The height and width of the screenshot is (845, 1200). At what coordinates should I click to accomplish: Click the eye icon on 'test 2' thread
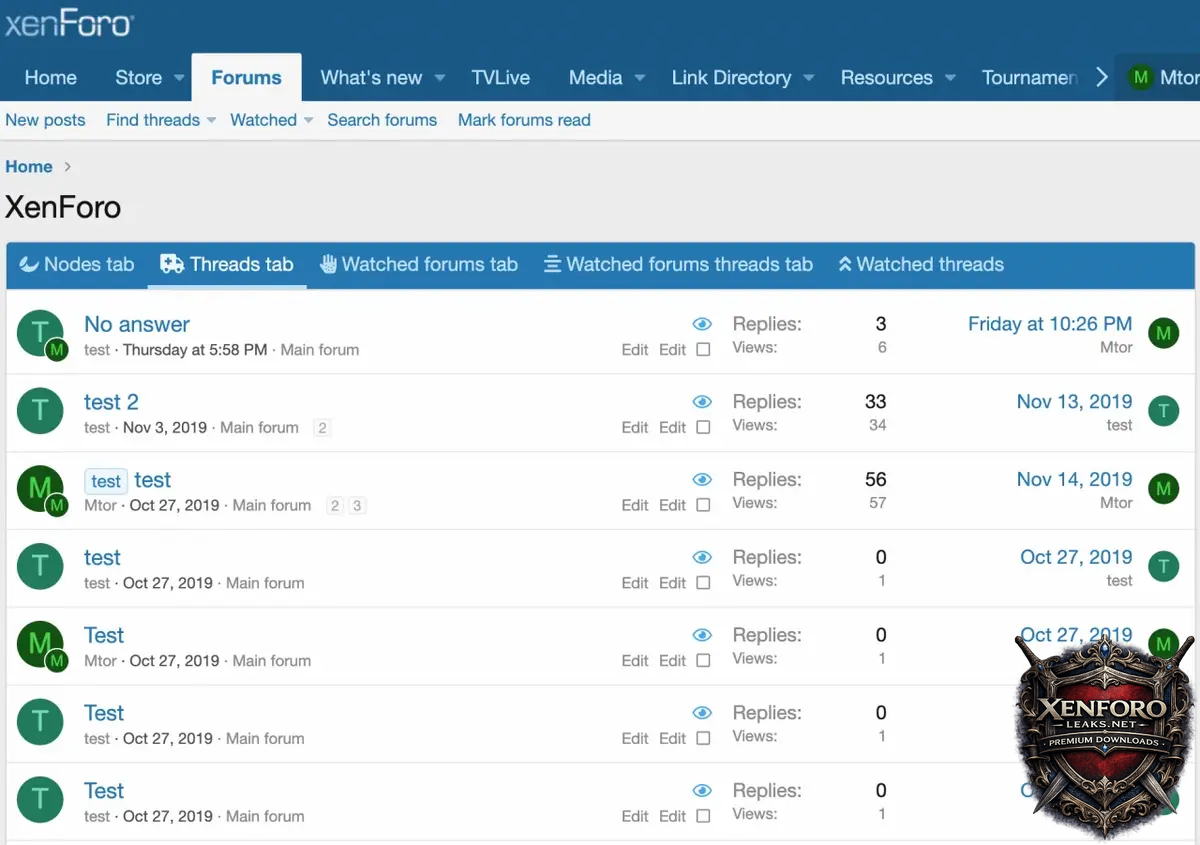point(702,402)
